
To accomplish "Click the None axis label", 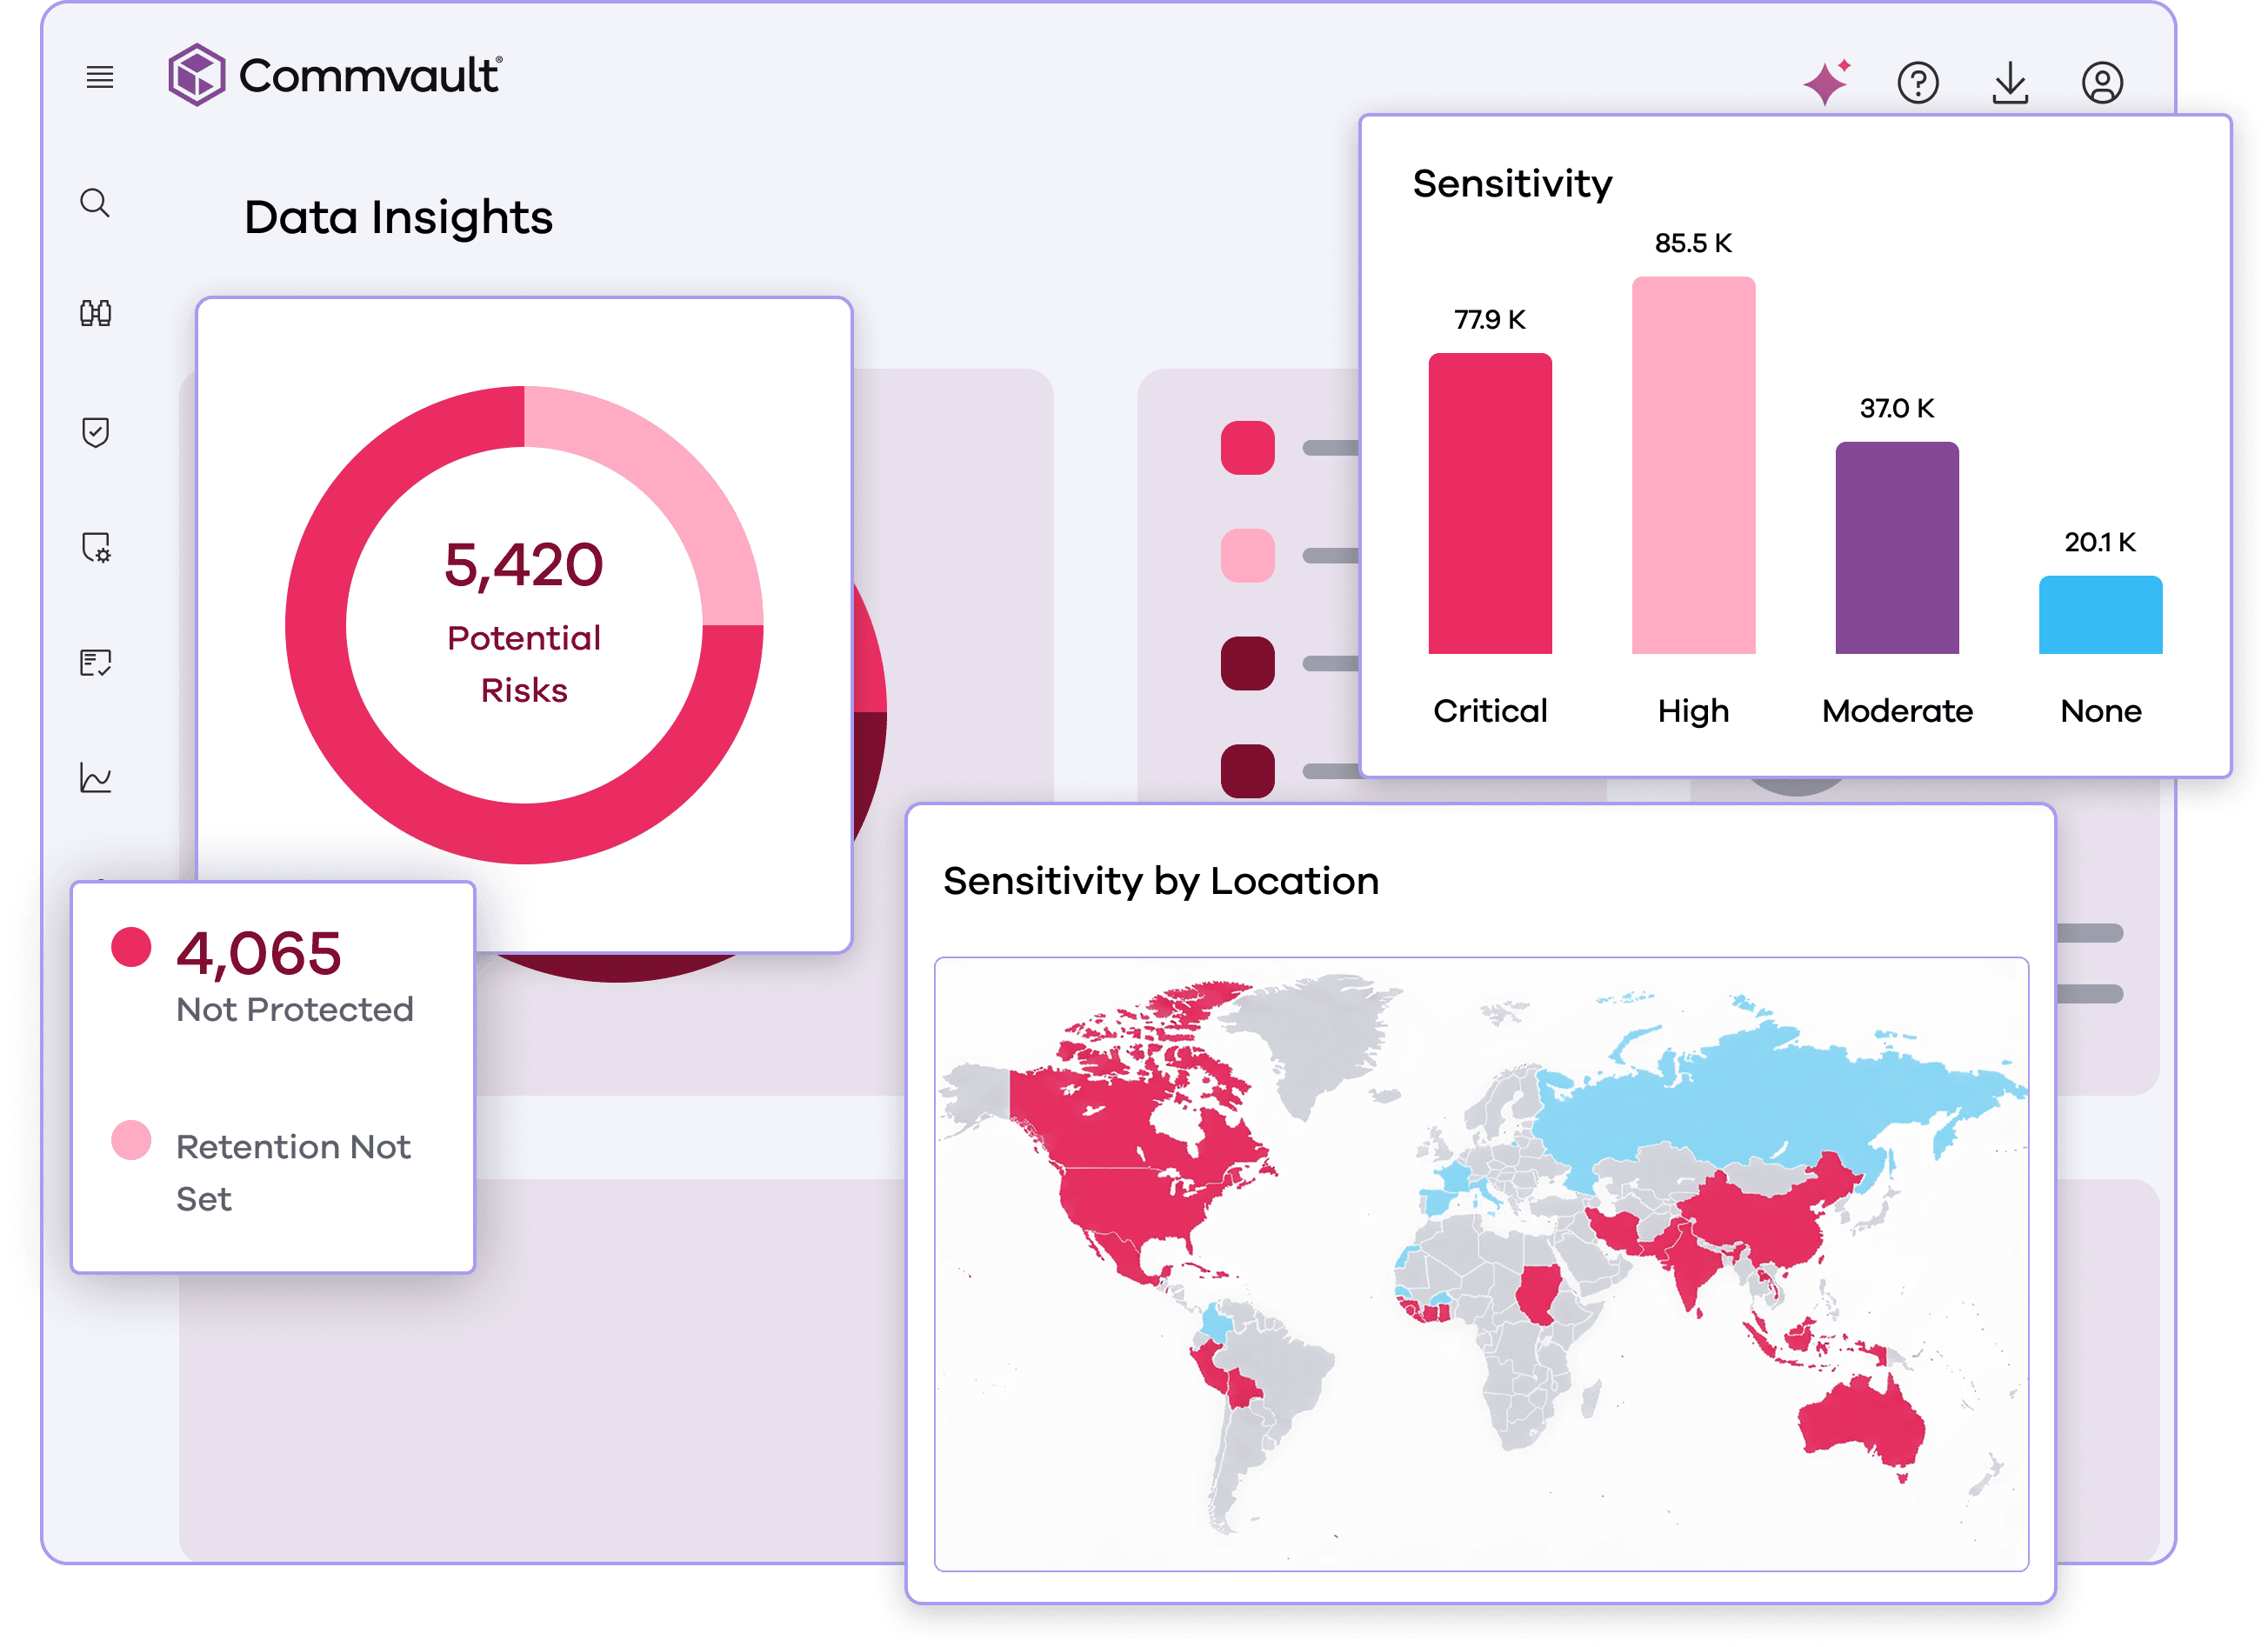I will click(x=2101, y=711).
